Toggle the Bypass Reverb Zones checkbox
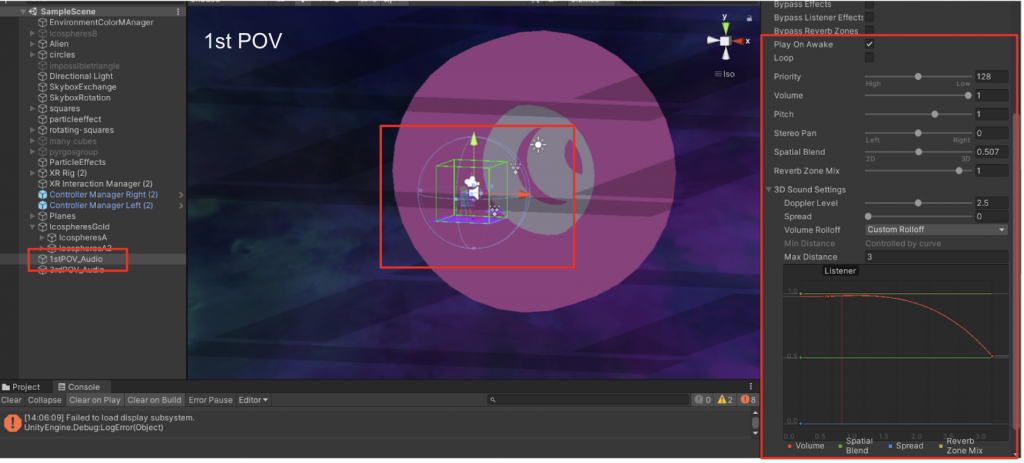 coord(869,31)
